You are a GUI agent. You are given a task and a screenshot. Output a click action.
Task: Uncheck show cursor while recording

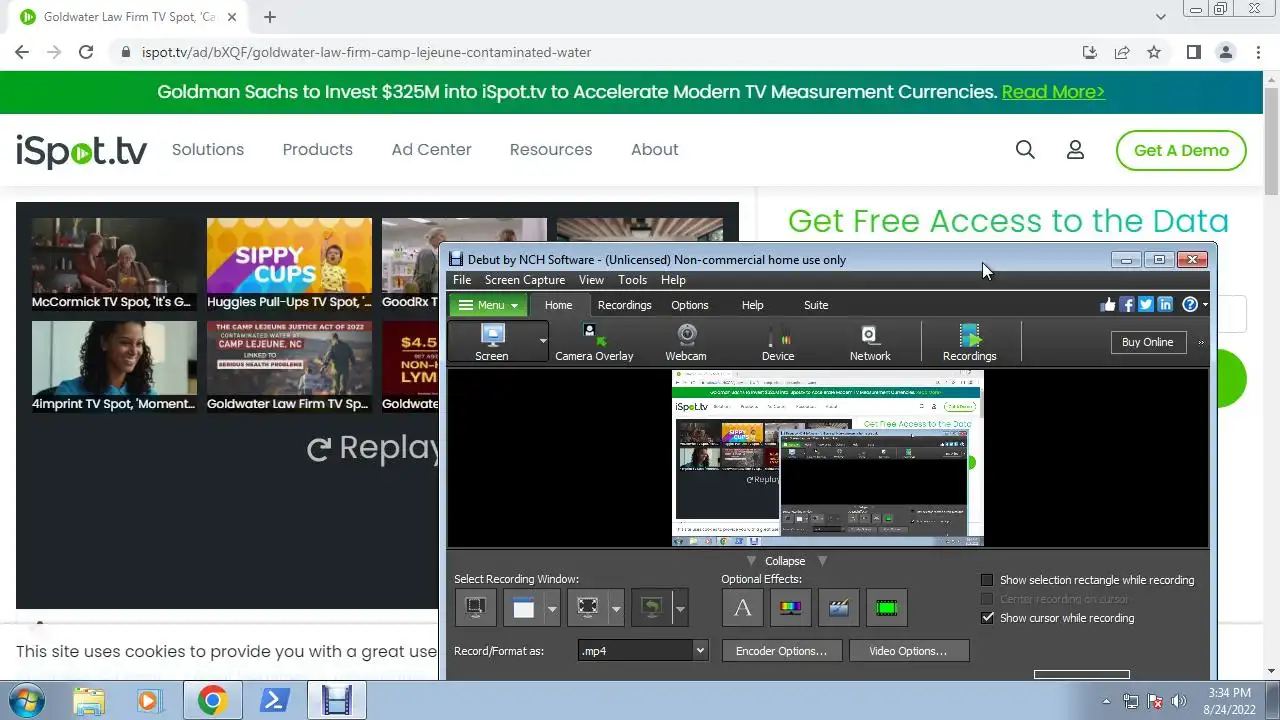pyautogui.click(x=987, y=618)
